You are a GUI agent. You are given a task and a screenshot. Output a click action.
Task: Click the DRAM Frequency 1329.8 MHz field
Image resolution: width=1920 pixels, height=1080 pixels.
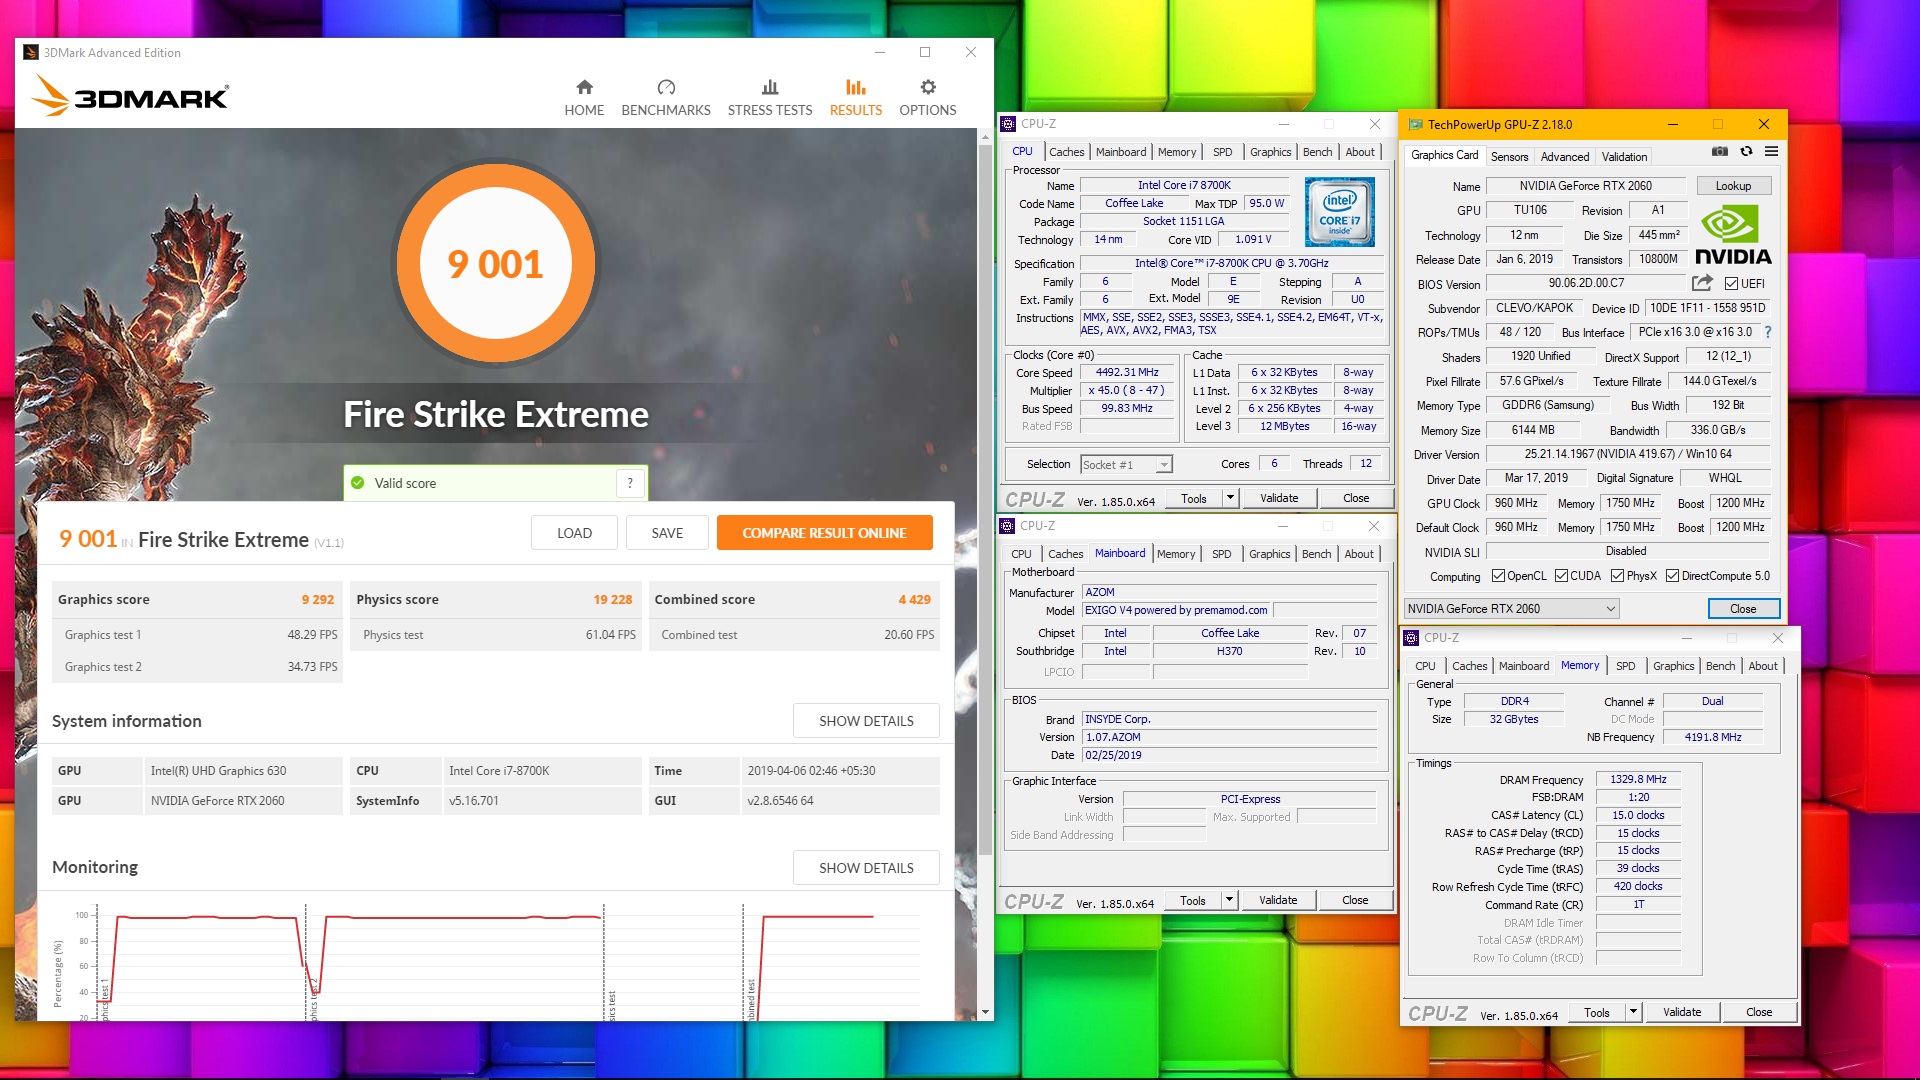click(1638, 780)
